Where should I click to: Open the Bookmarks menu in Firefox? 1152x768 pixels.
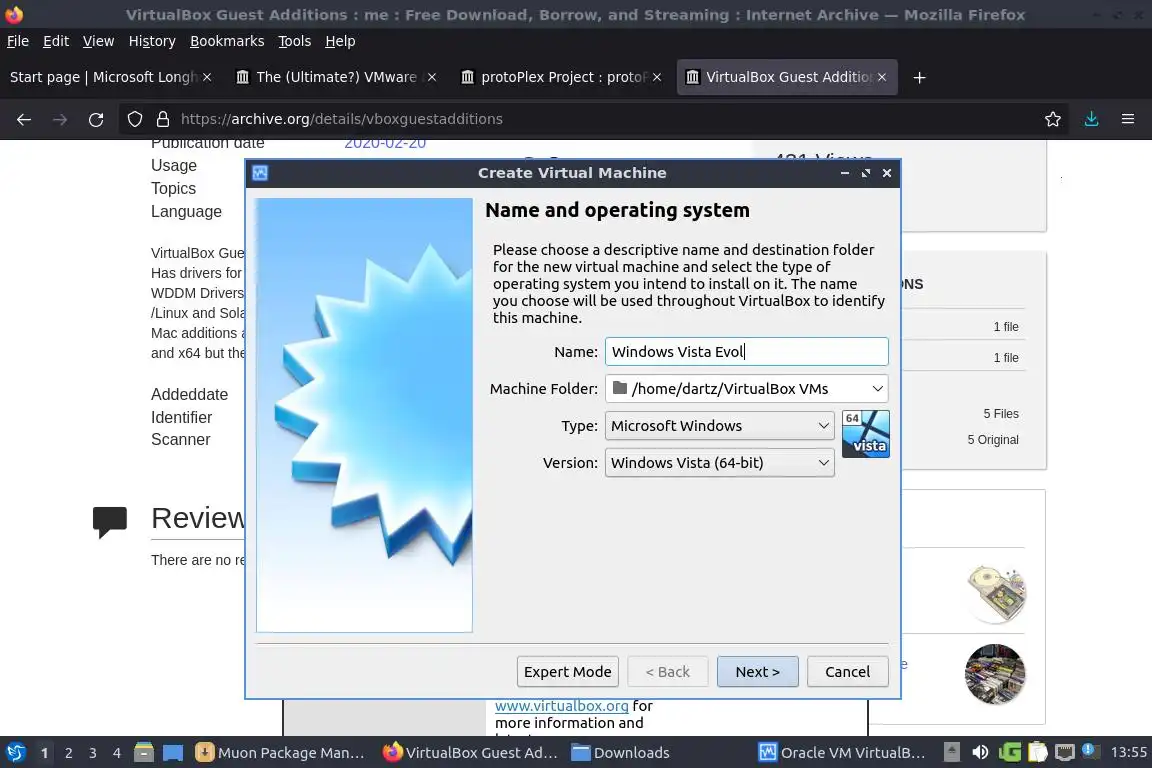tap(227, 41)
